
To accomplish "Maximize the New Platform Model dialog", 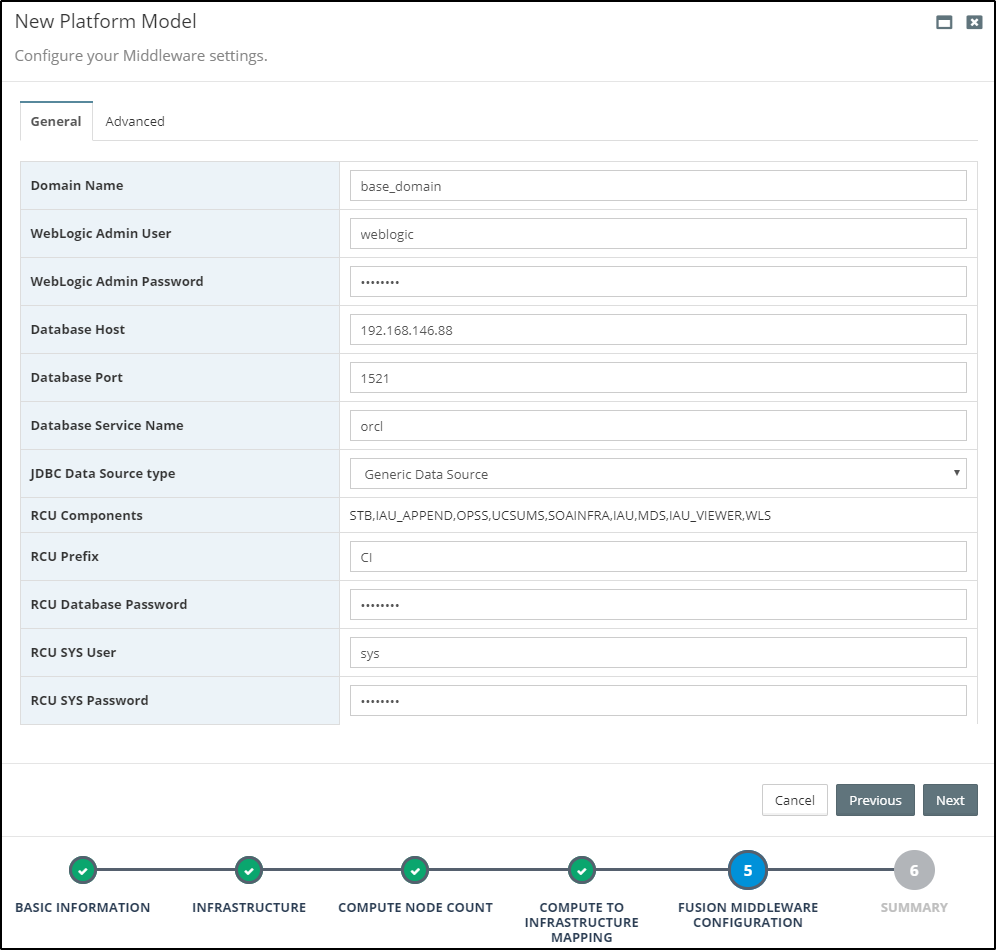I will 943,22.
